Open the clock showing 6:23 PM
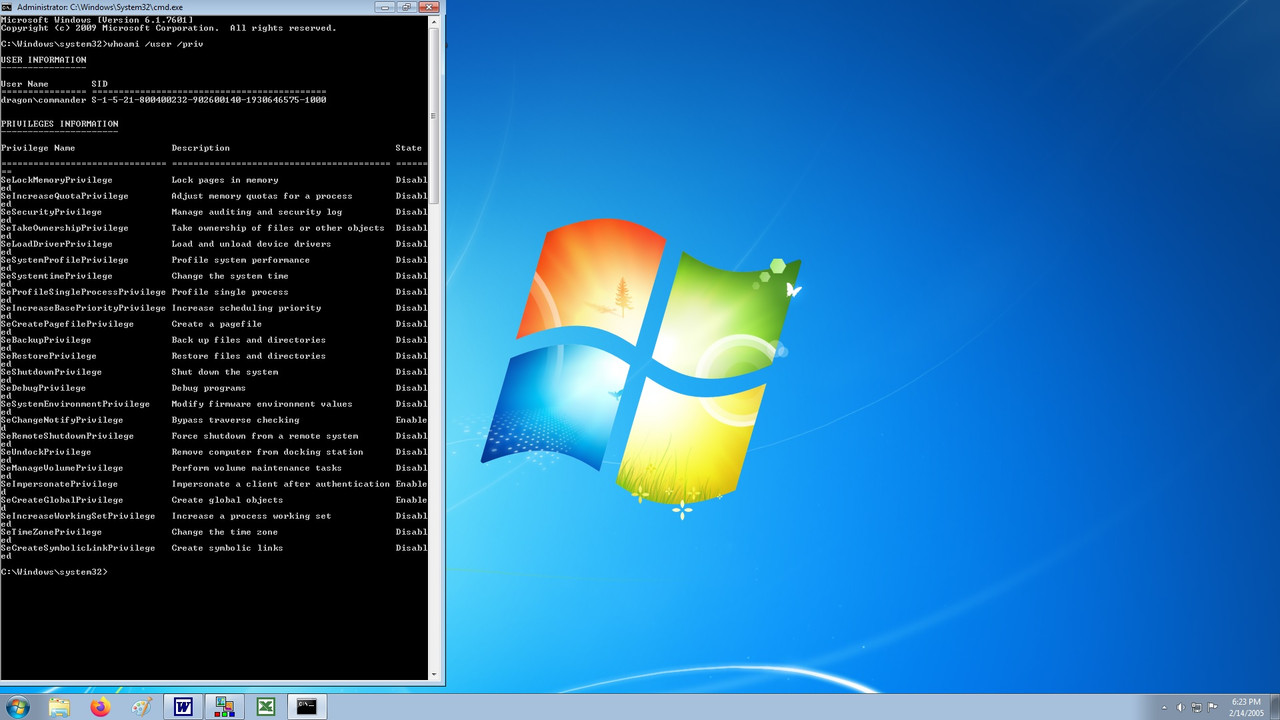This screenshot has width=1280, height=720. coord(1246,707)
